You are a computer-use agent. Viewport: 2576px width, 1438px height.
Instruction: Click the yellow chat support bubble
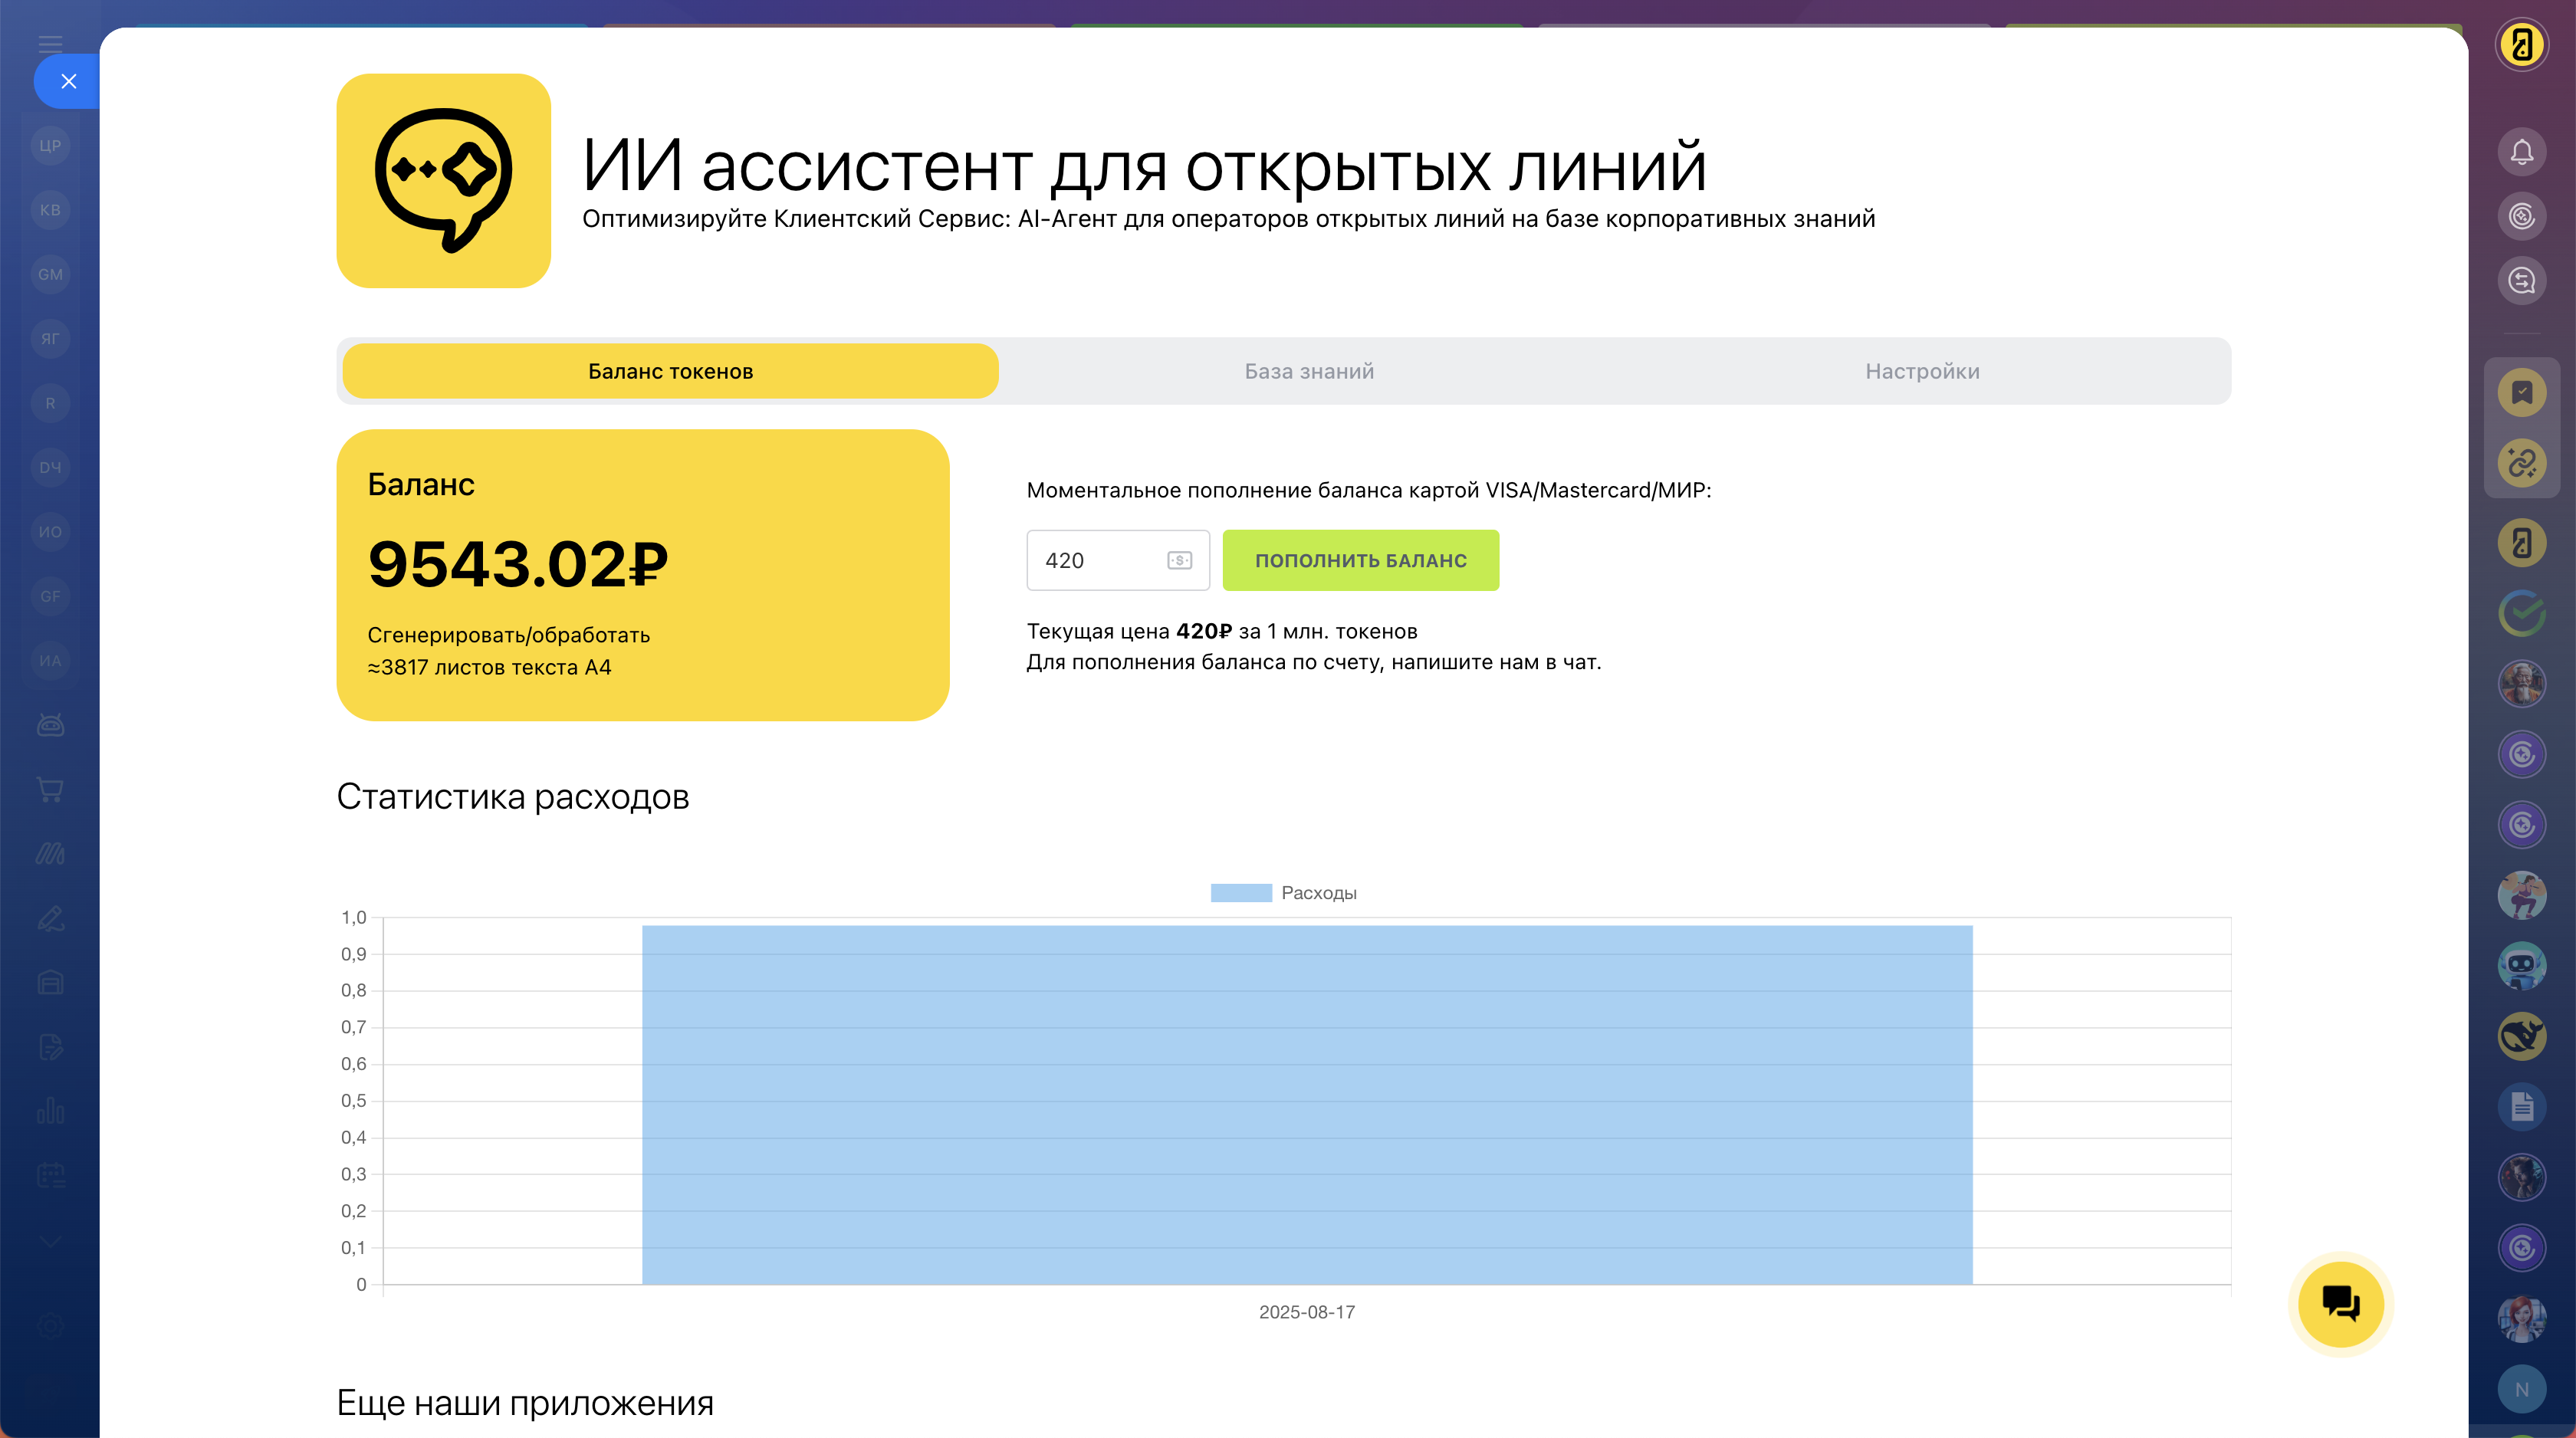(2340, 1303)
